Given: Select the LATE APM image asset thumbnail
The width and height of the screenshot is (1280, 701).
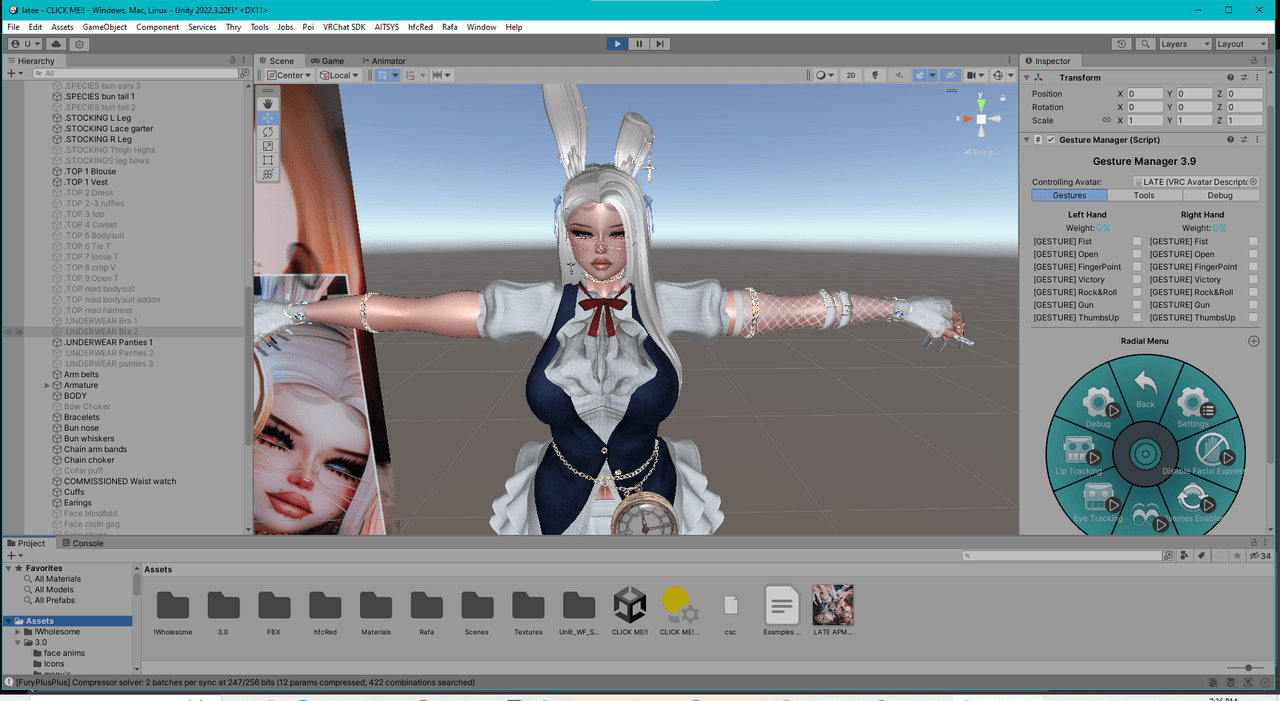Looking at the screenshot, I should pos(833,605).
